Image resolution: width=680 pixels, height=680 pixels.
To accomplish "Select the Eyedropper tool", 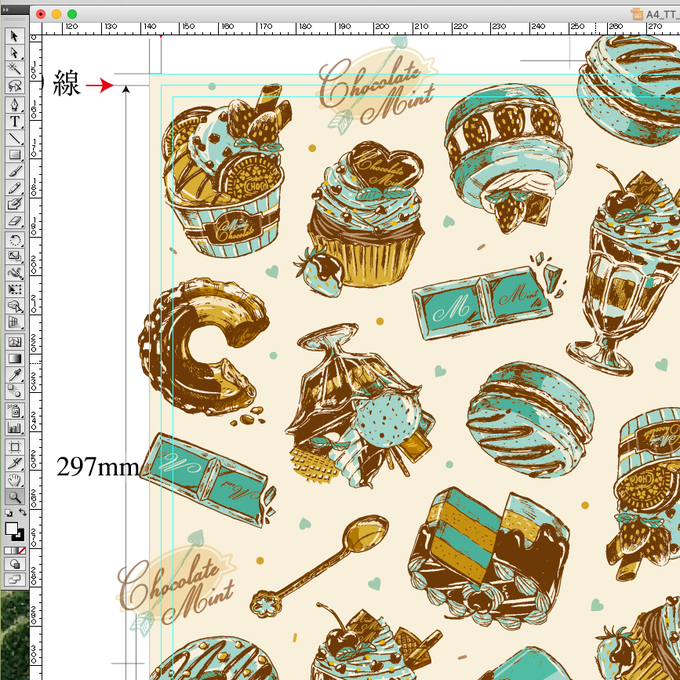I will point(14,375).
